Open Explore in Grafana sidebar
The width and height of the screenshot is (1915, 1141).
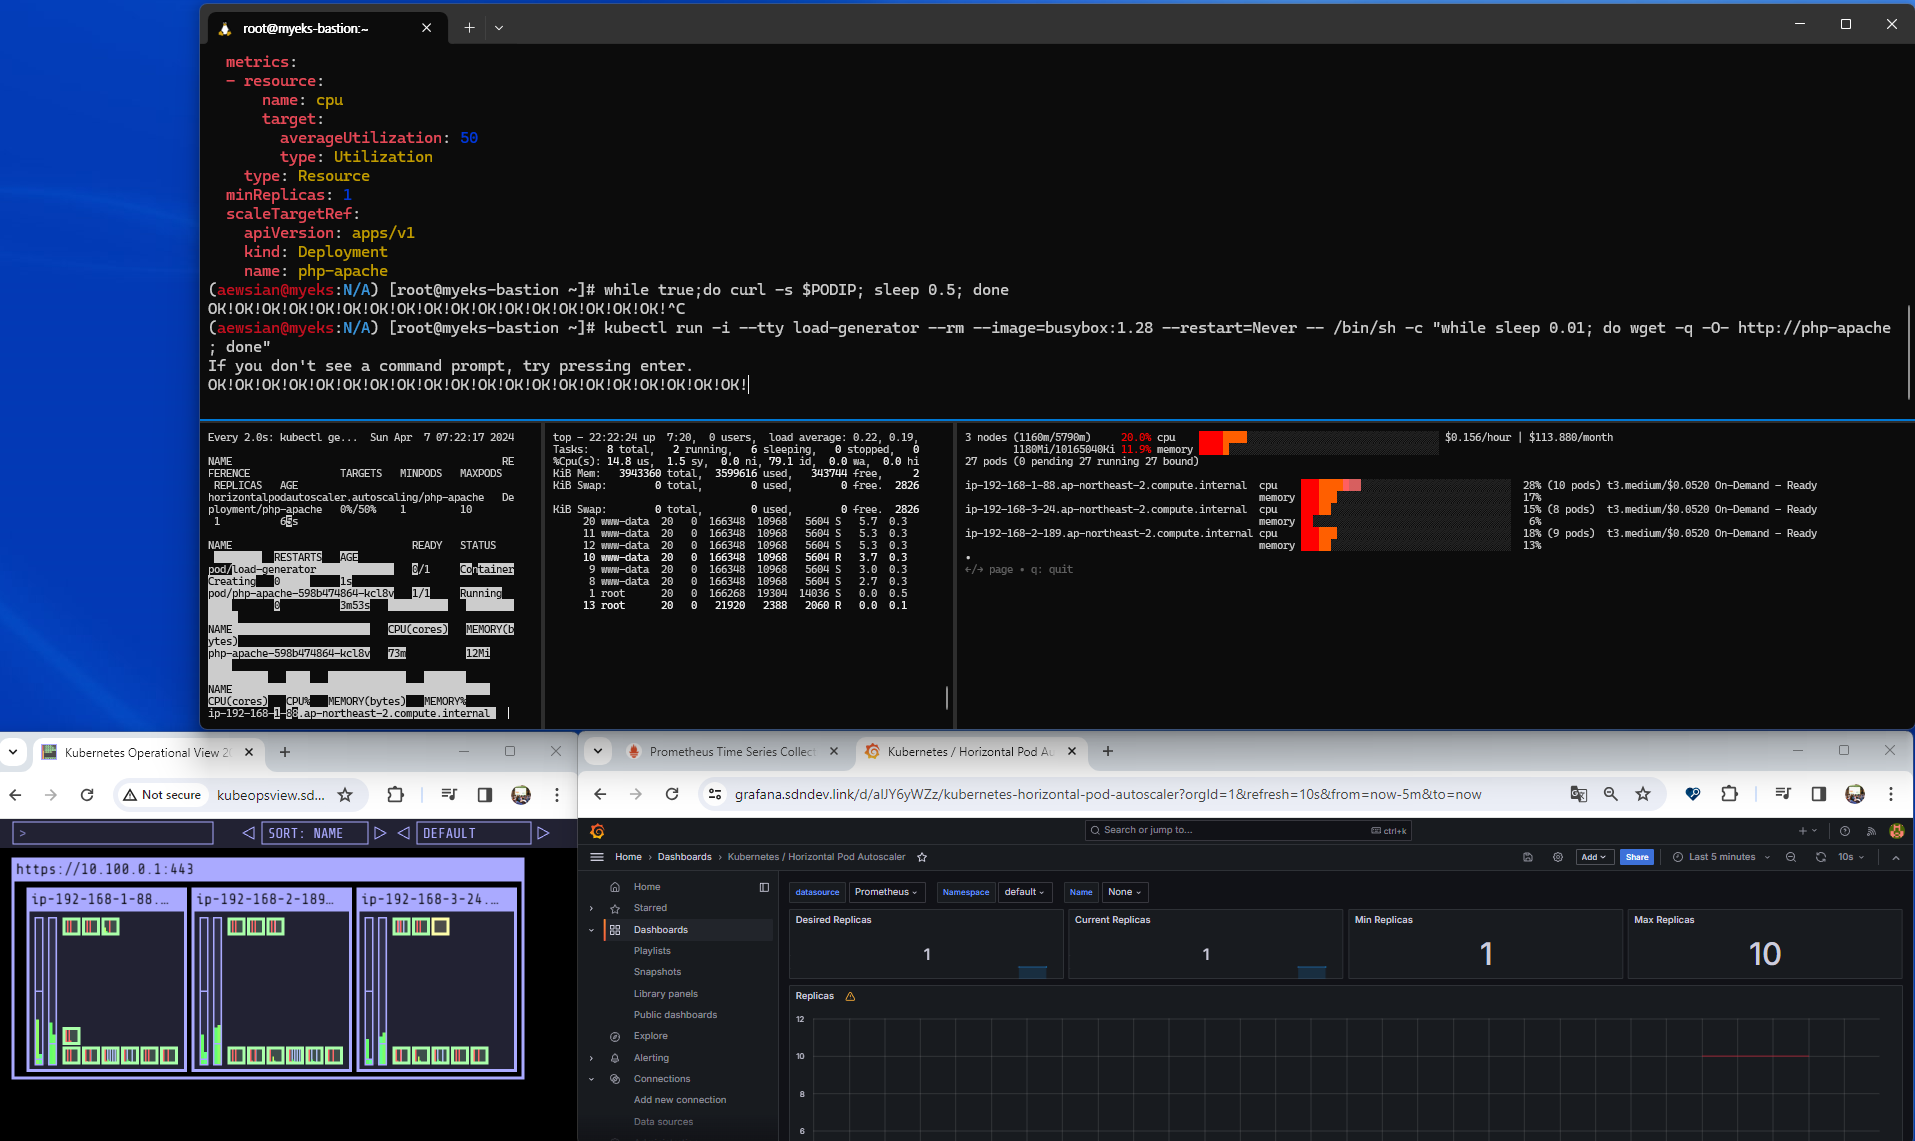650,1036
